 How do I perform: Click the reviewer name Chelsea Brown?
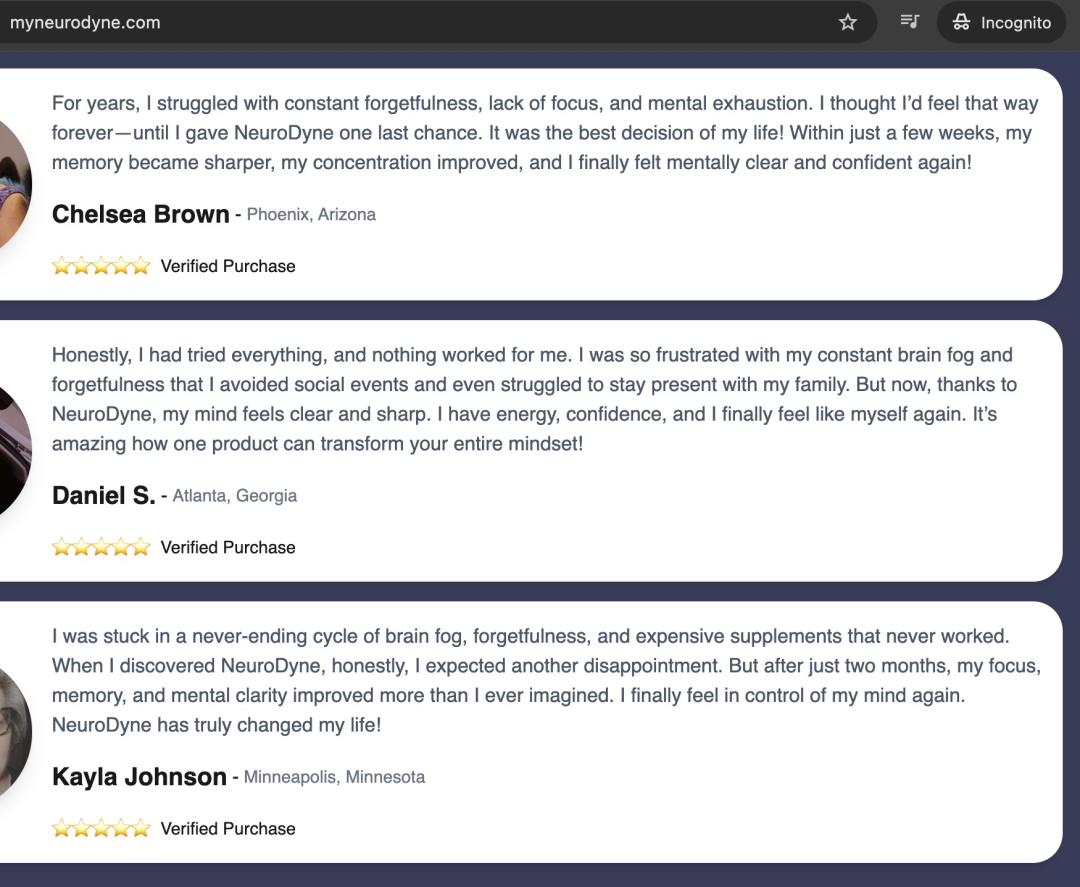[x=141, y=214]
